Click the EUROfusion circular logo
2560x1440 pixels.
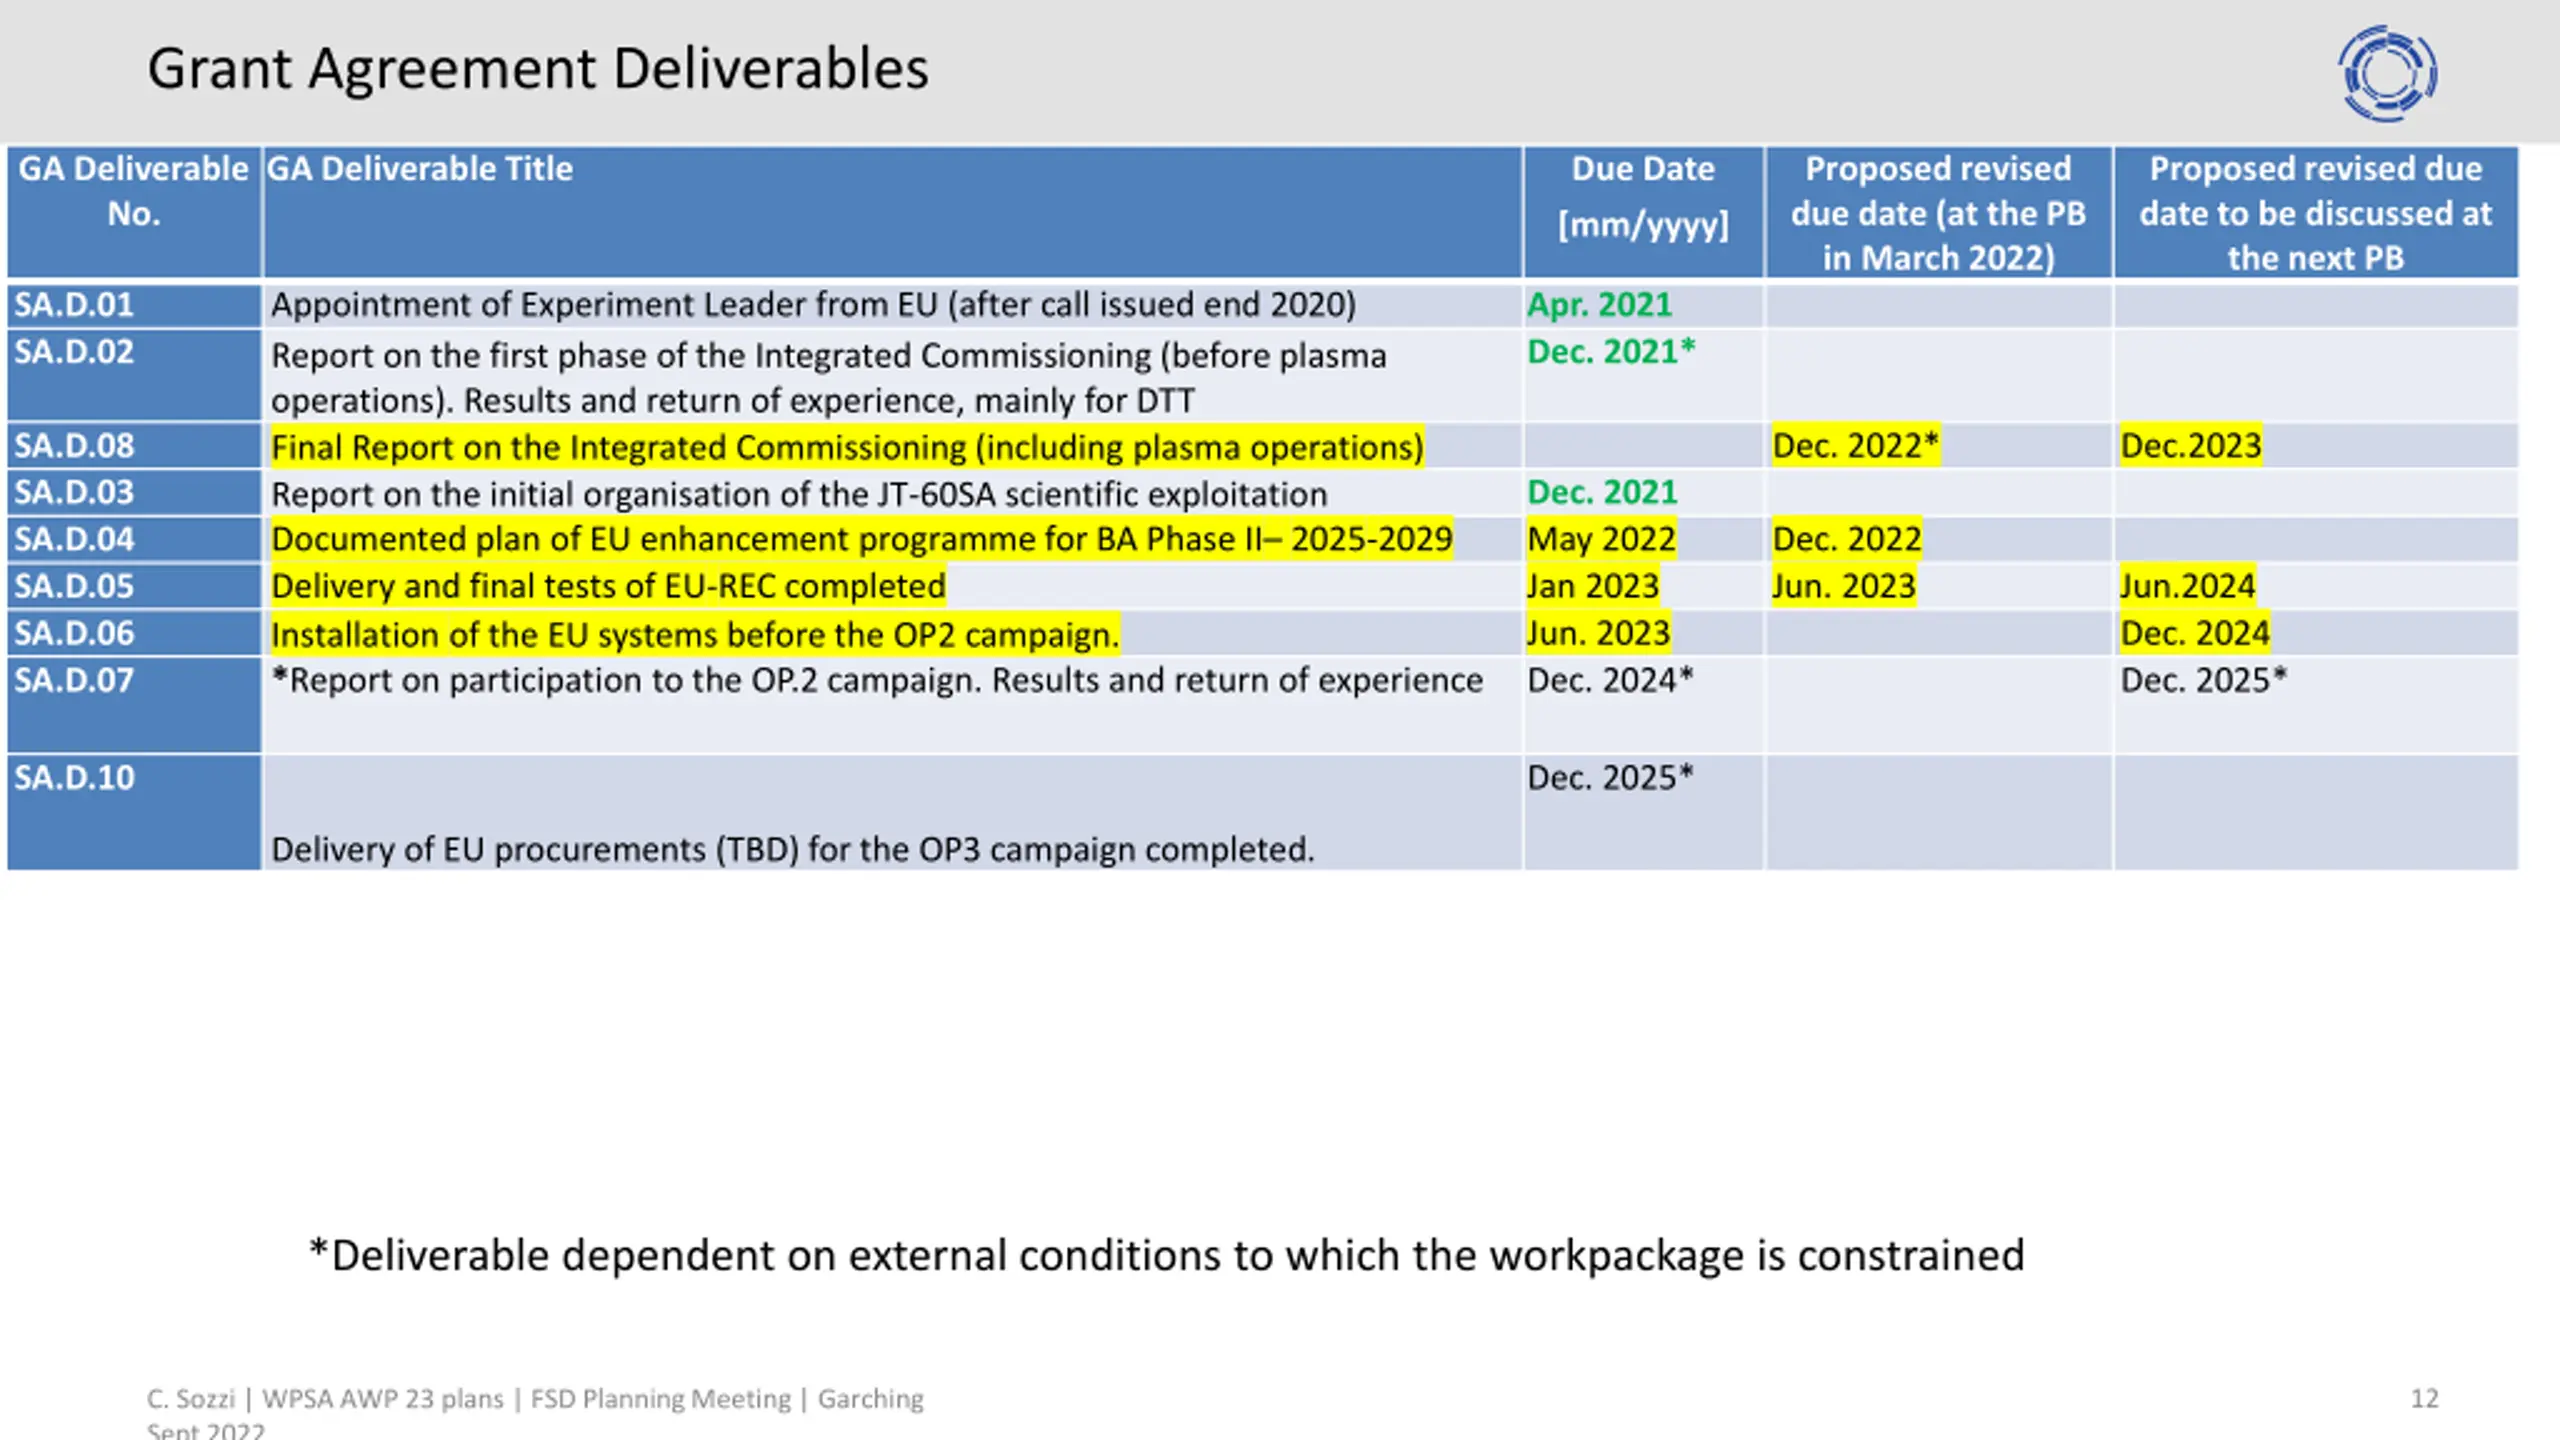(2387, 73)
